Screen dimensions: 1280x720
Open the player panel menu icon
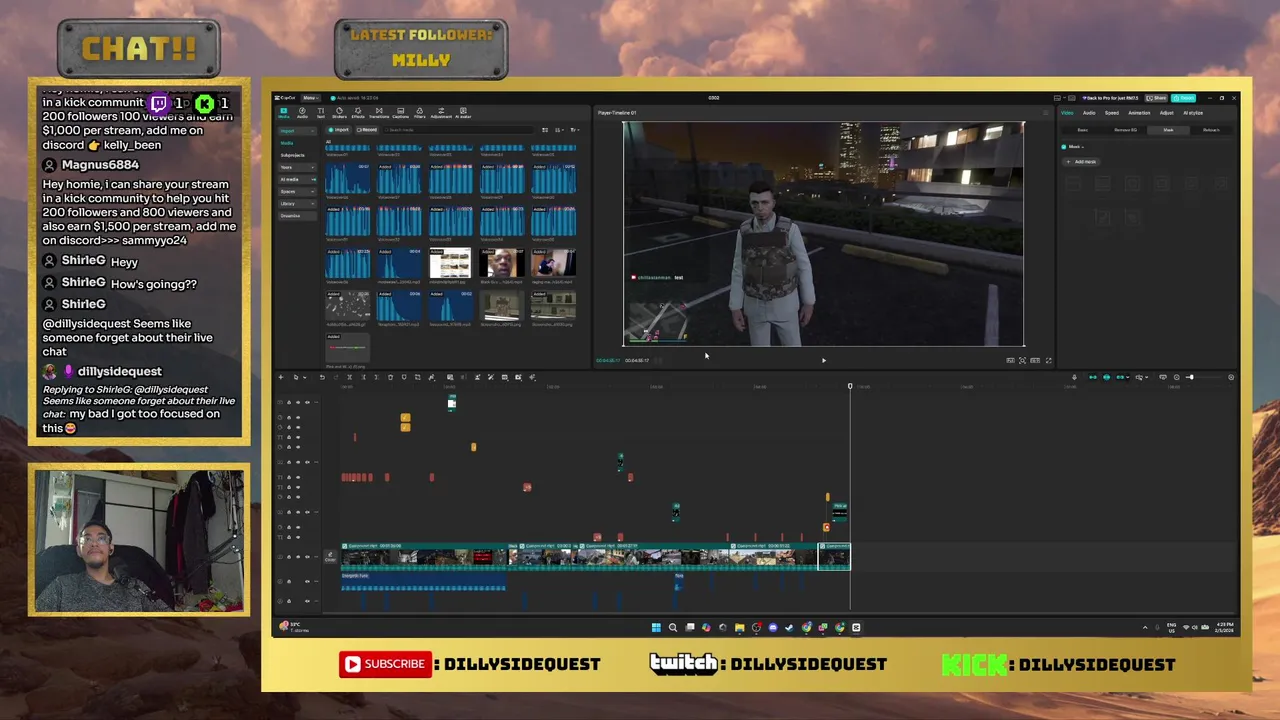[x=1046, y=112]
